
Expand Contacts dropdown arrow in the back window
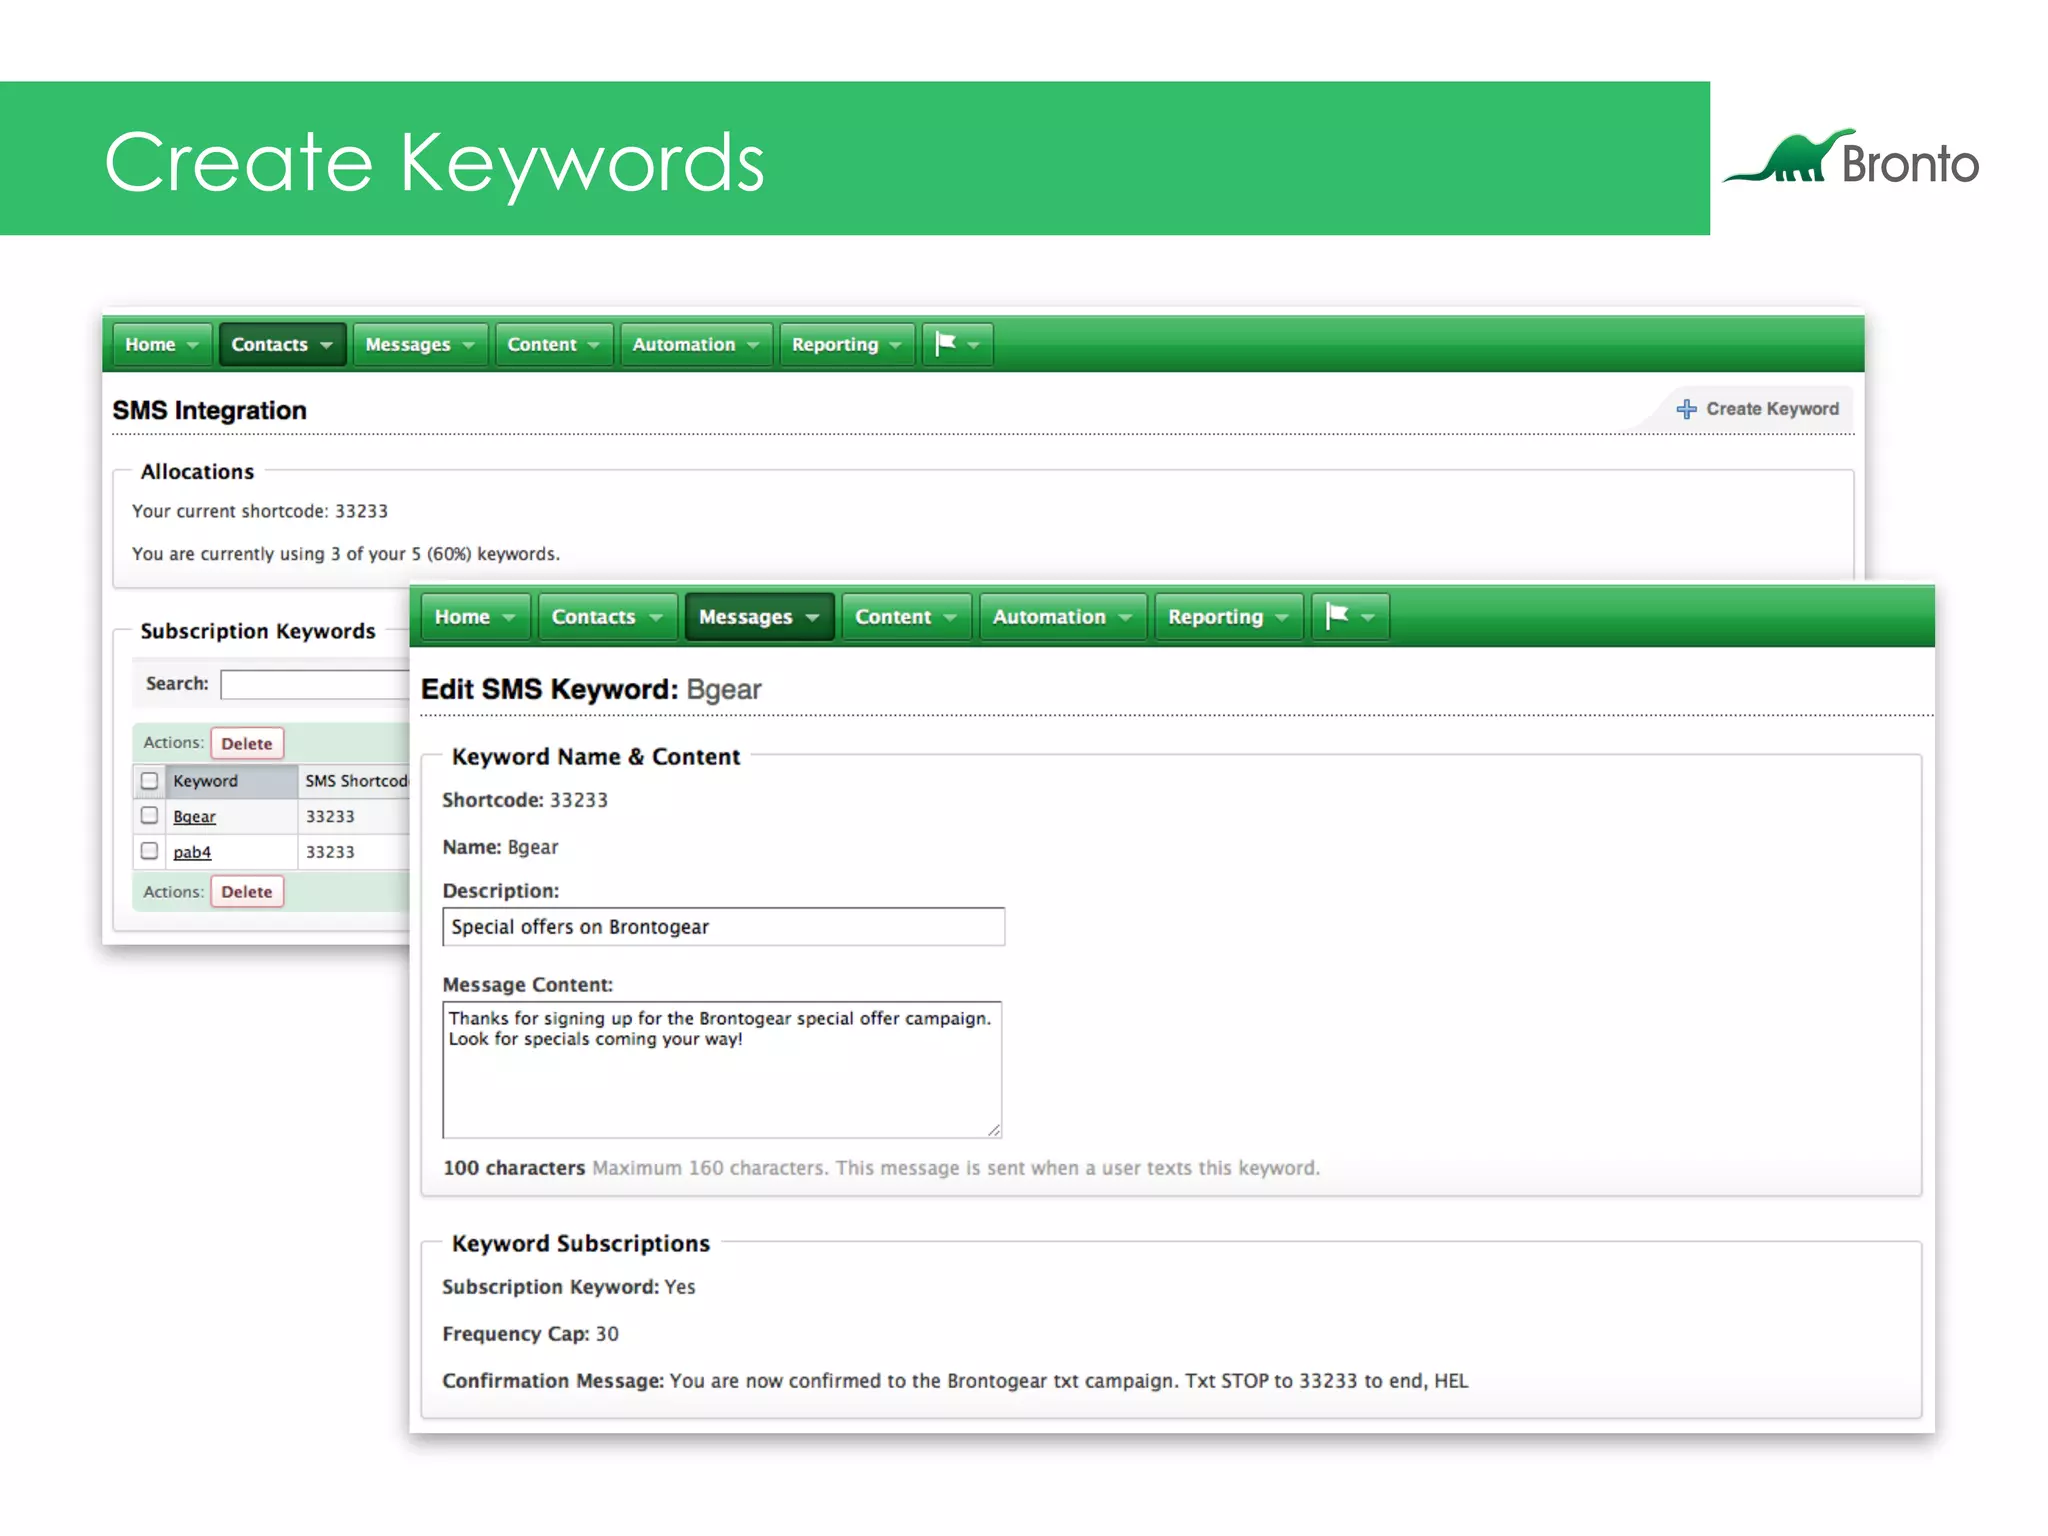pos(326,345)
